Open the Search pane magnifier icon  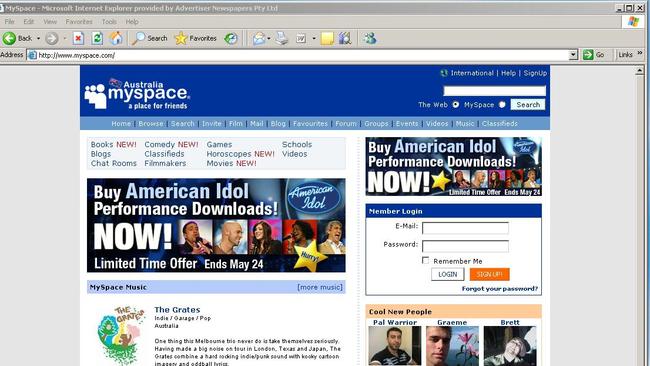coord(138,39)
